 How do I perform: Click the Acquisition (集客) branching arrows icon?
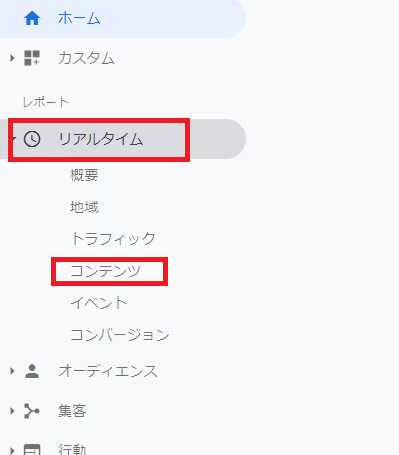(32, 411)
